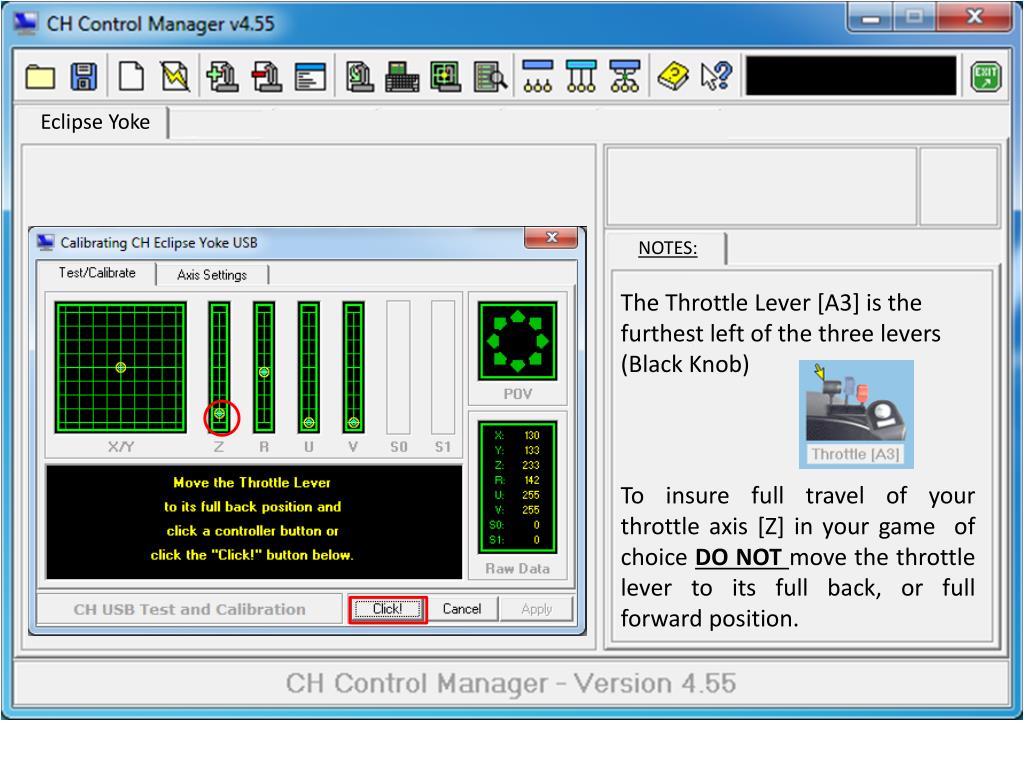Open a map file with the folder icon
Viewport: 1024px width, 768px height.
(40, 77)
